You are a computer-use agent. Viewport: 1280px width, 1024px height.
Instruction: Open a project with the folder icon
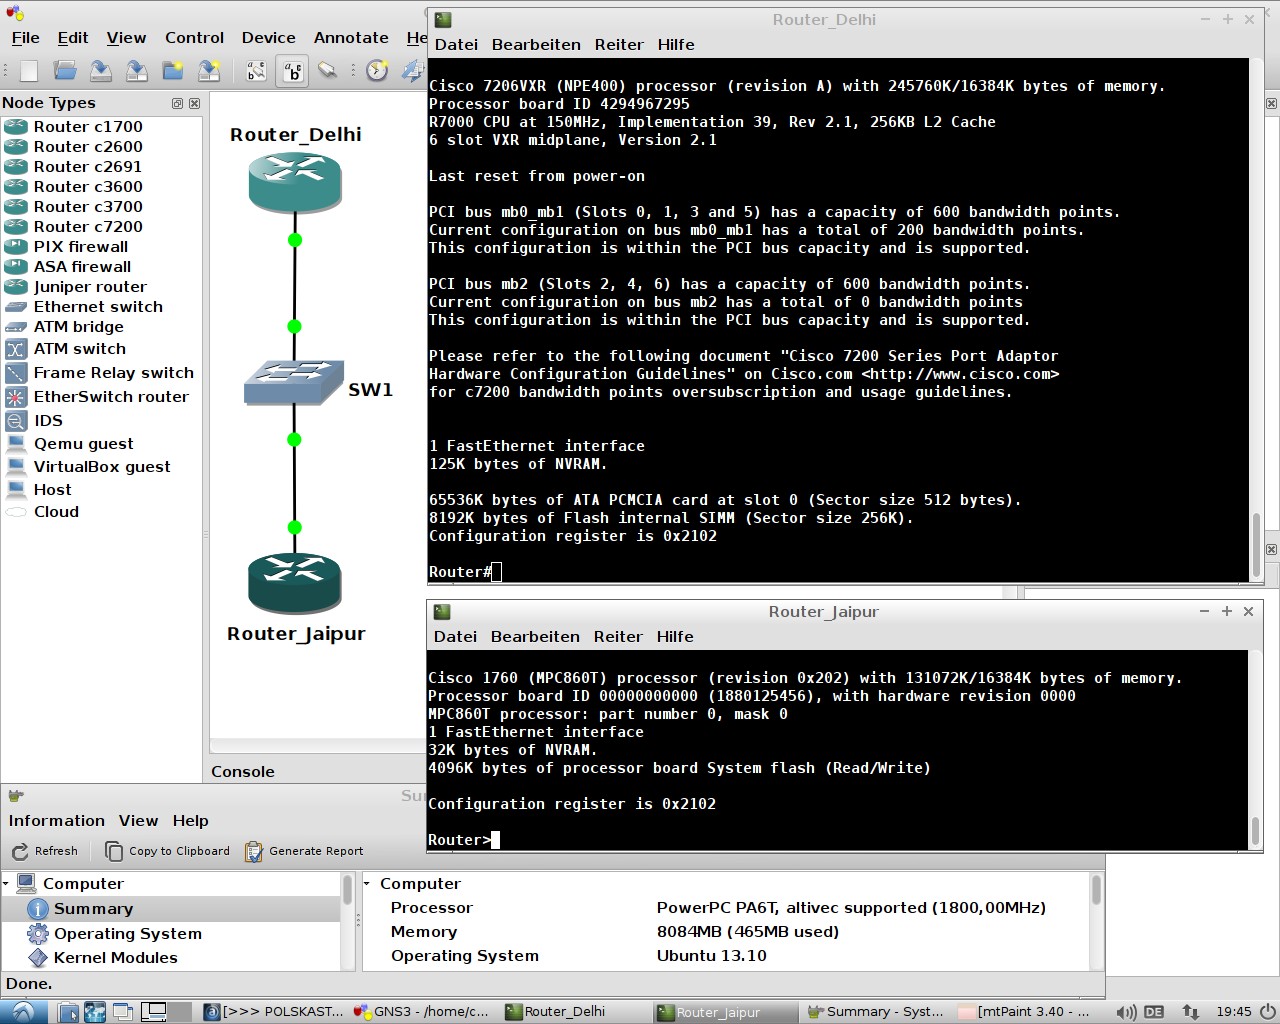65,71
